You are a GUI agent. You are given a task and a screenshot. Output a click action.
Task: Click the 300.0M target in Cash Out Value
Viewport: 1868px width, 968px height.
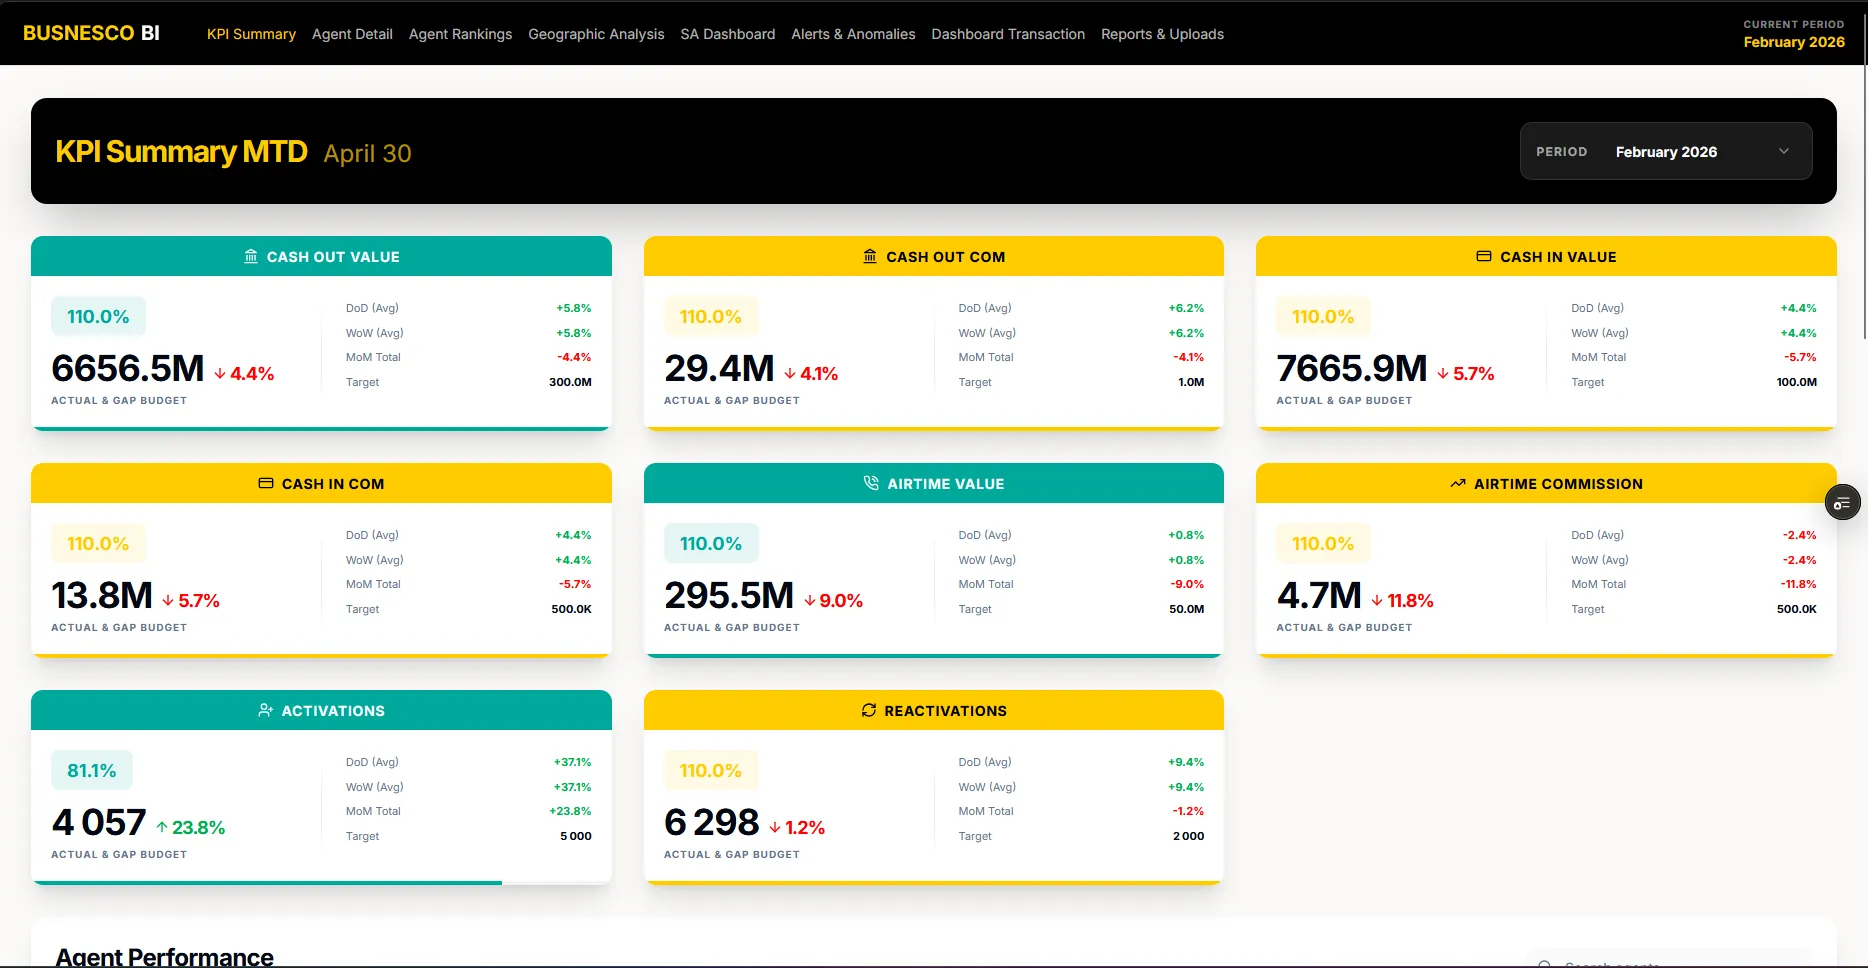pyautogui.click(x=570, y=382)
